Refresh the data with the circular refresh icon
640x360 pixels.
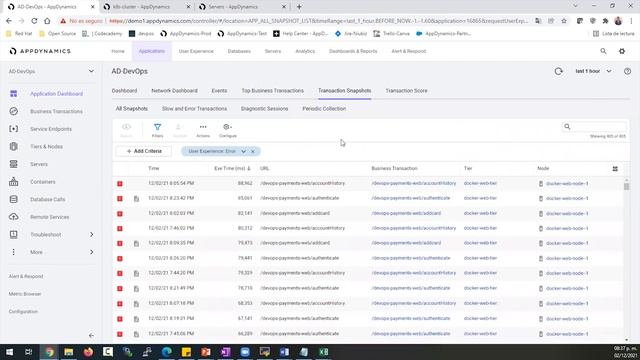(558, 71)
